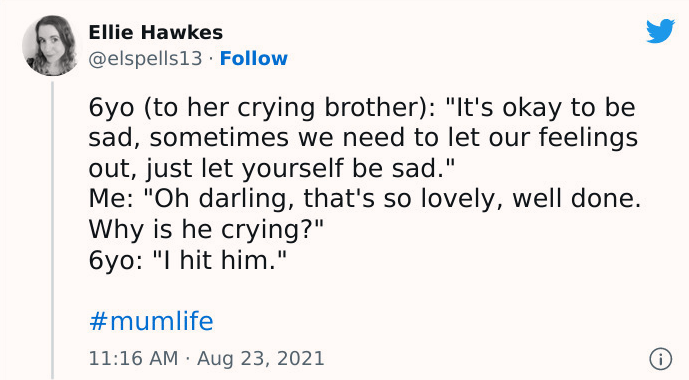The height and width of the screenshot is (380, 689).
Task: Click the word 'feelings' in the tweet
Action: tap(588, 138)
